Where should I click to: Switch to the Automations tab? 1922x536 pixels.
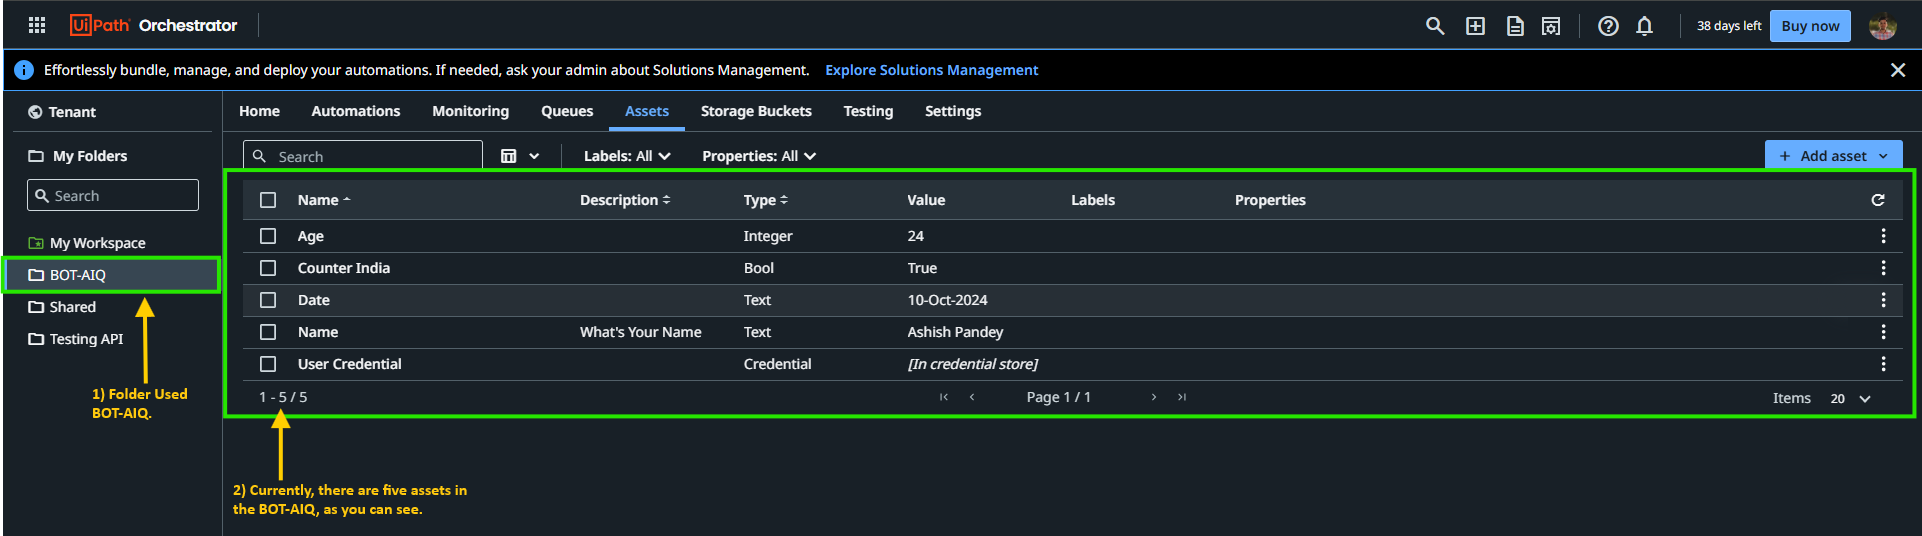click(x=356, y=111)
